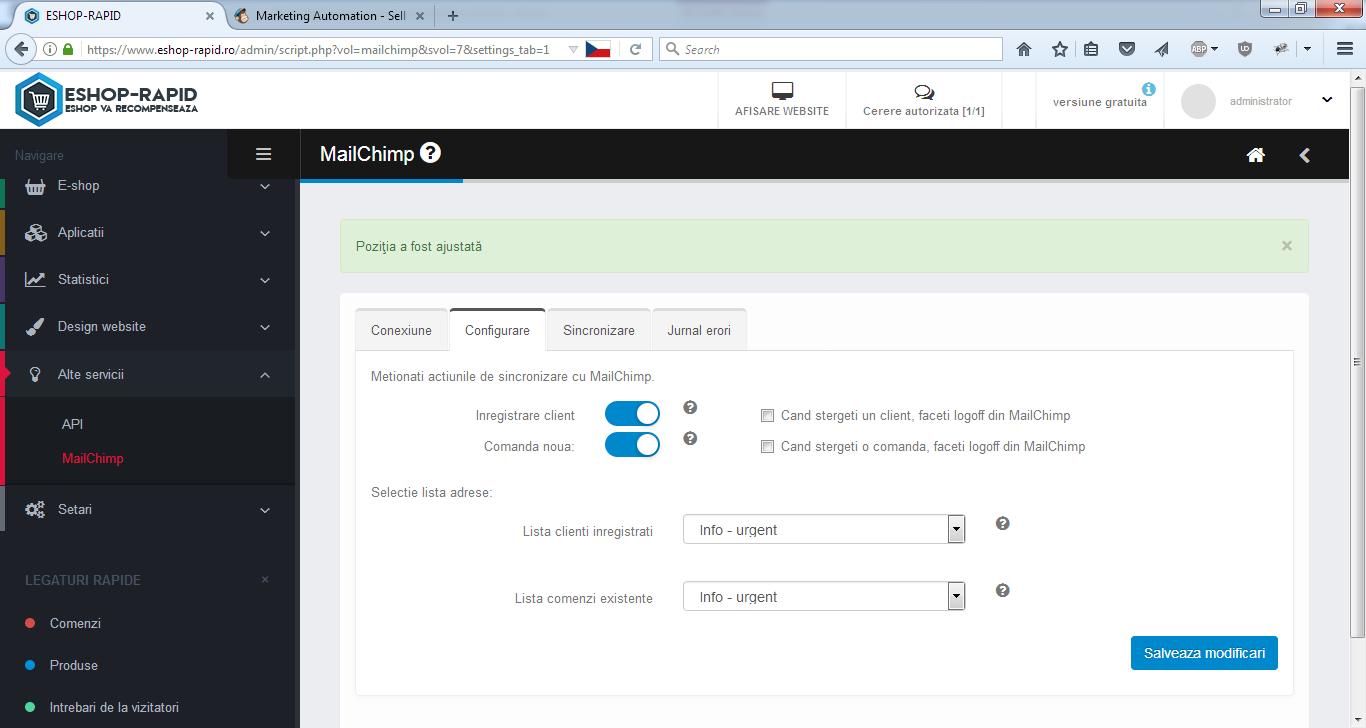Click the Aplicatii cubes icon
This screenshot has width=1366, height=728.
tap(35, 233)
